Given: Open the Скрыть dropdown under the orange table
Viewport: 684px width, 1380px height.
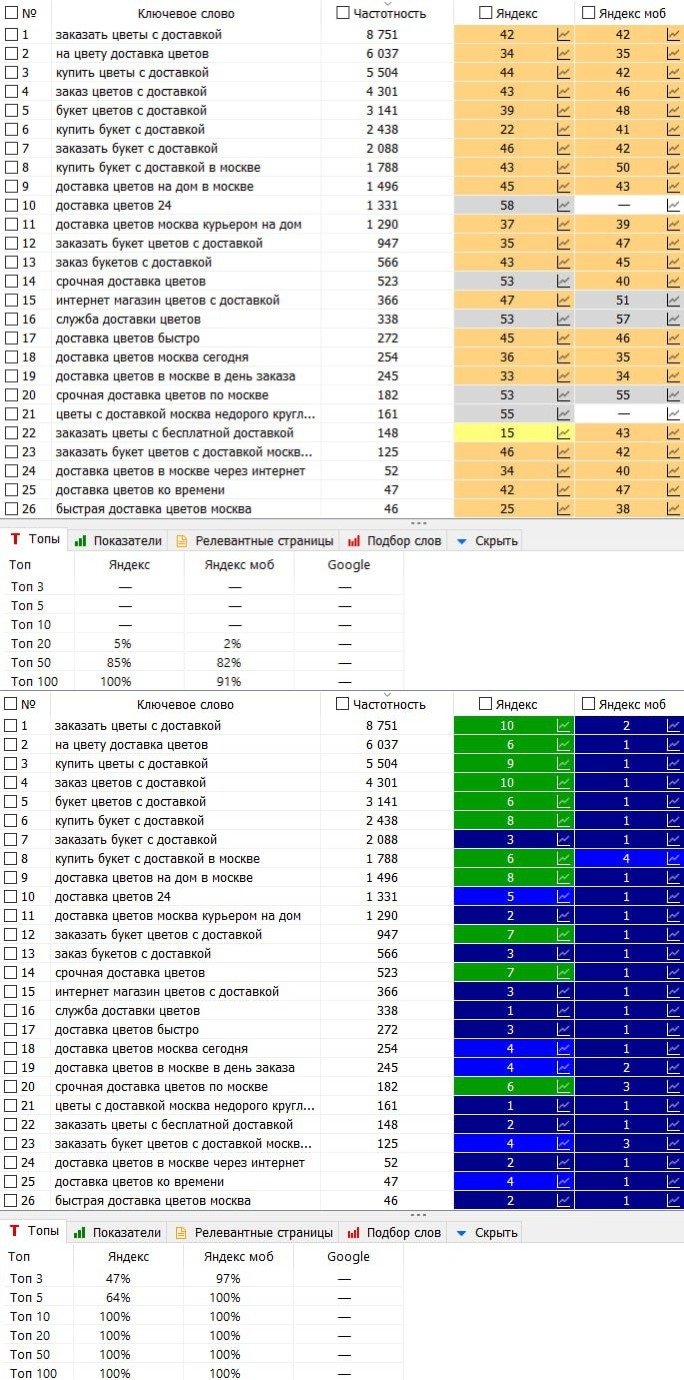Looking at the screenshot, I should point(486,541).
